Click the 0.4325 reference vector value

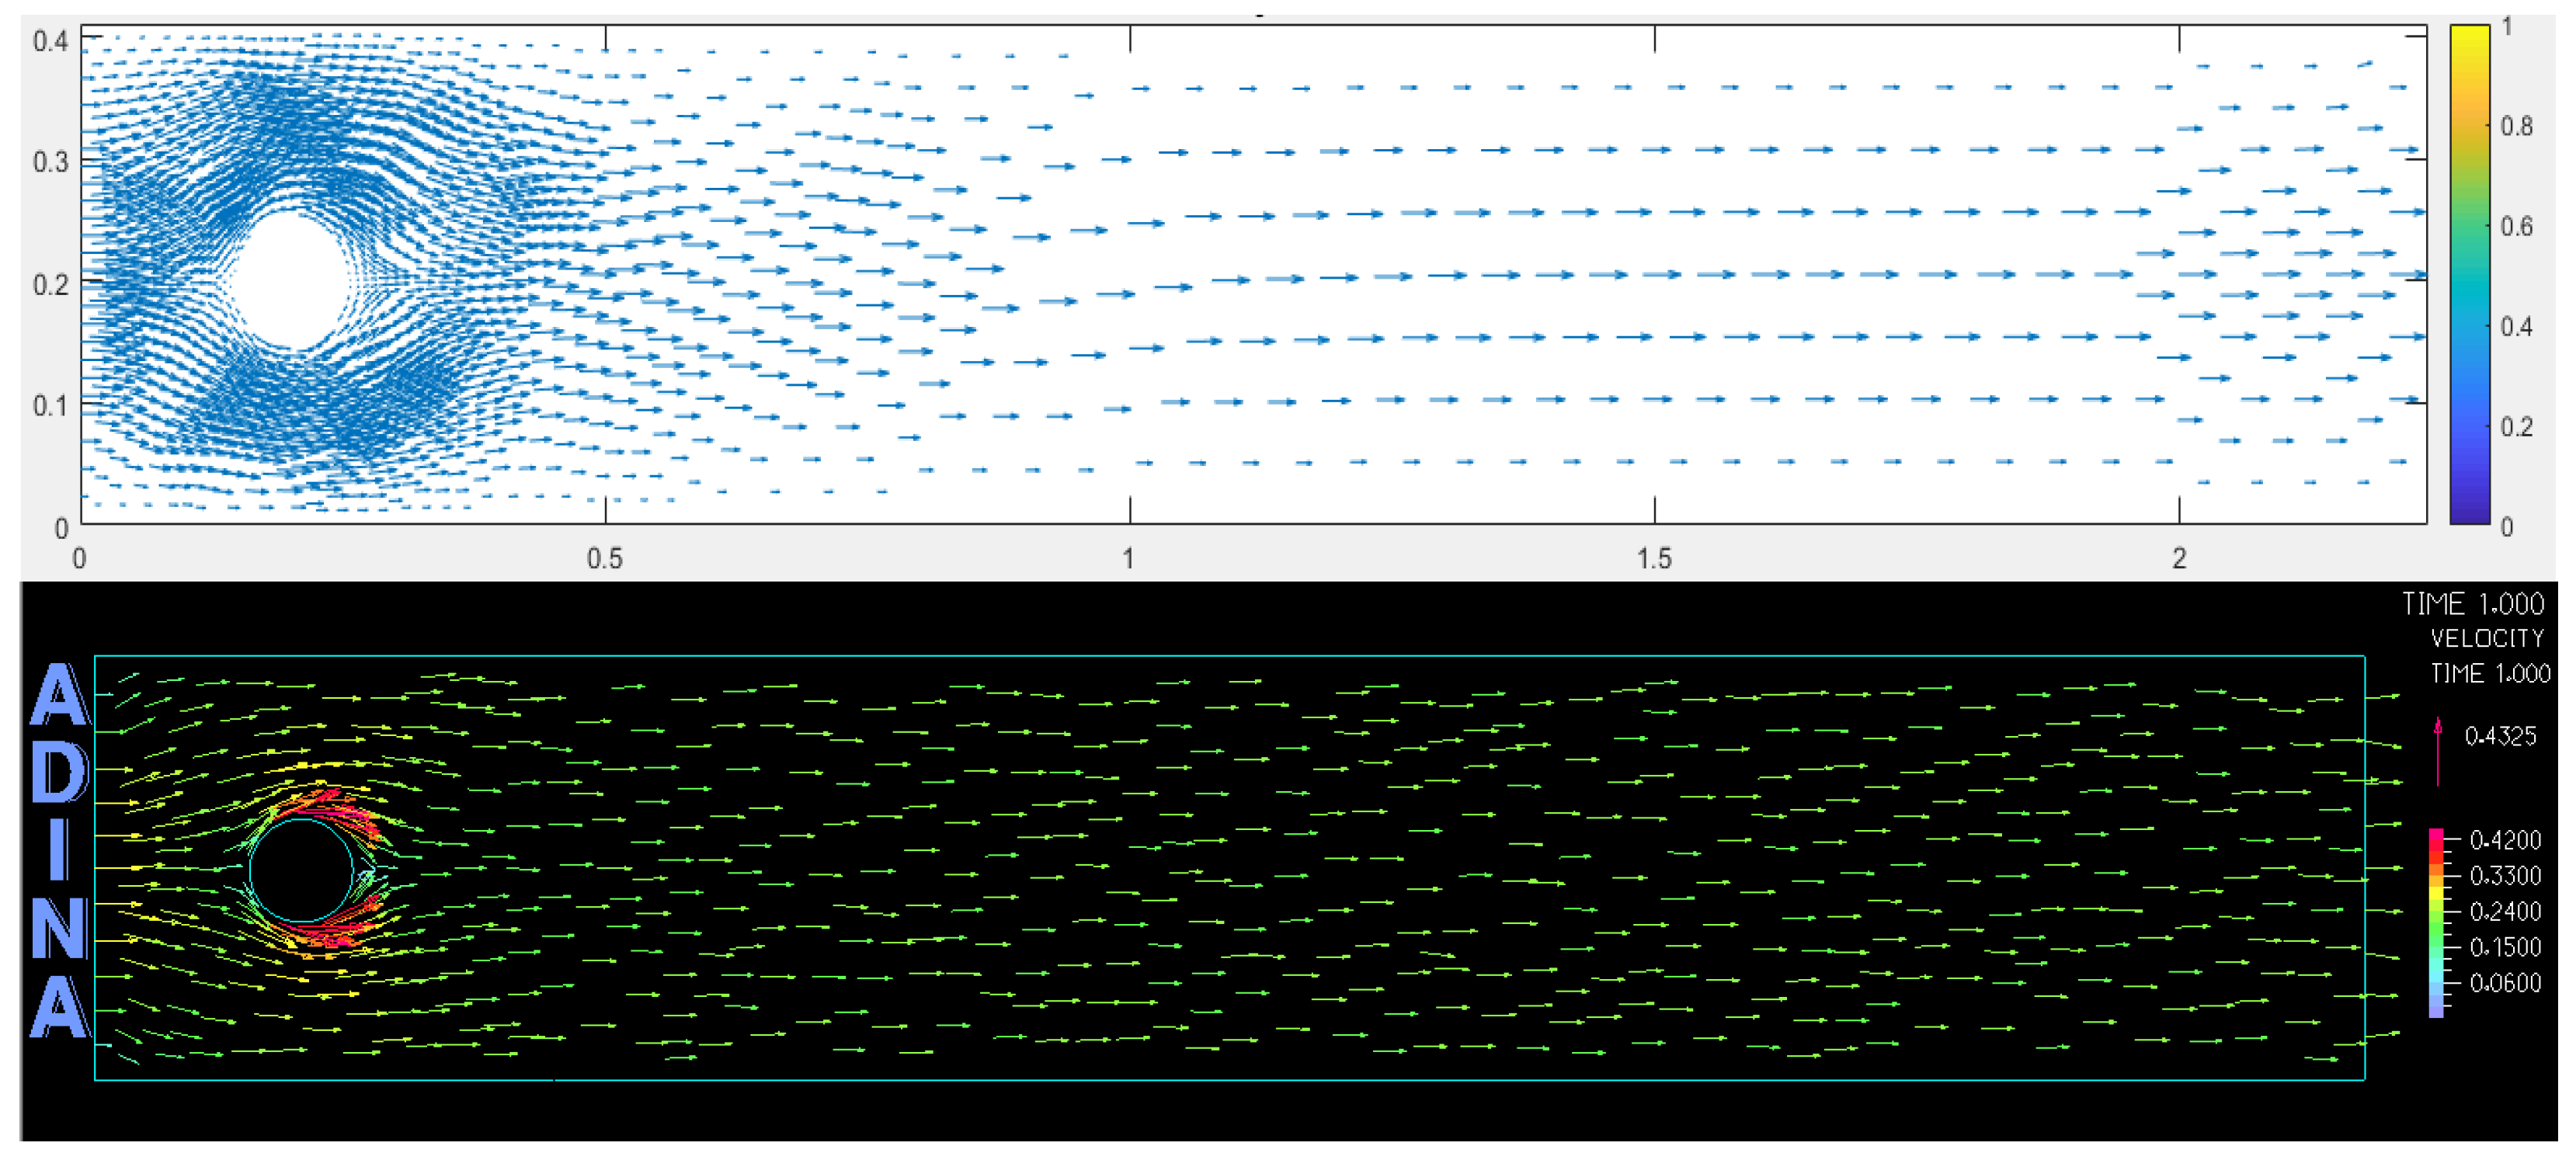point(2500,737)
